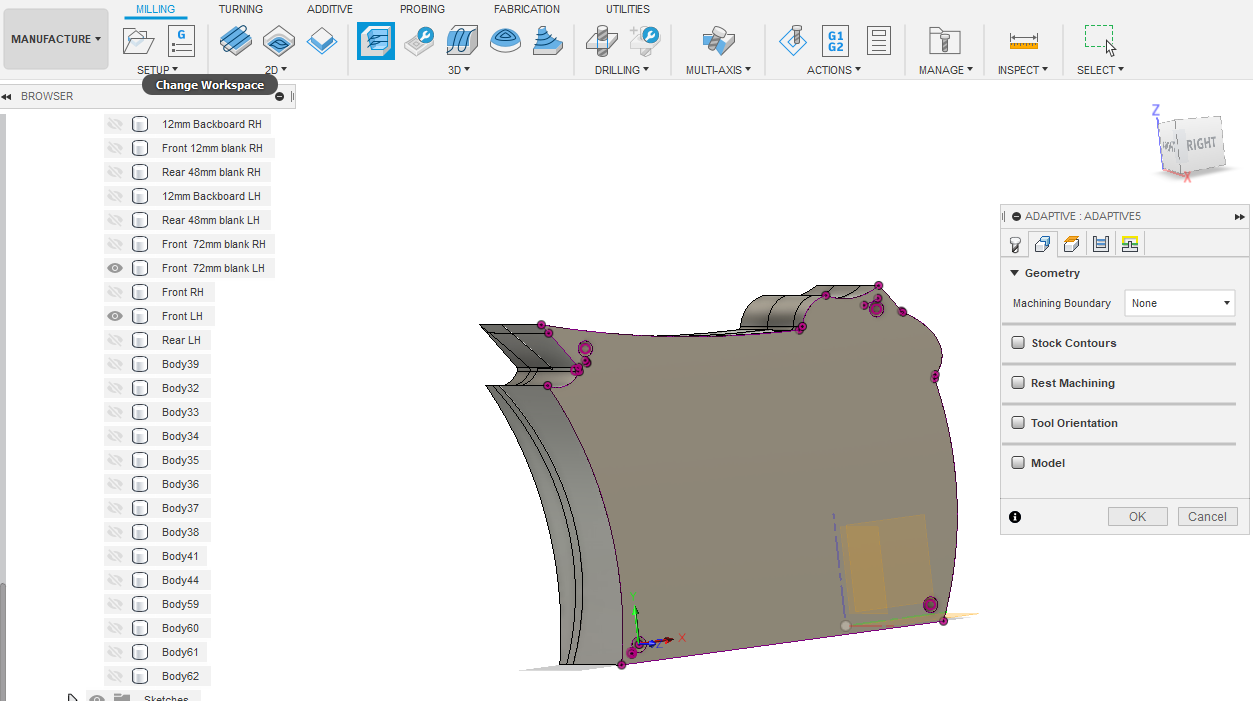Click the Simulate action icon

794,41
